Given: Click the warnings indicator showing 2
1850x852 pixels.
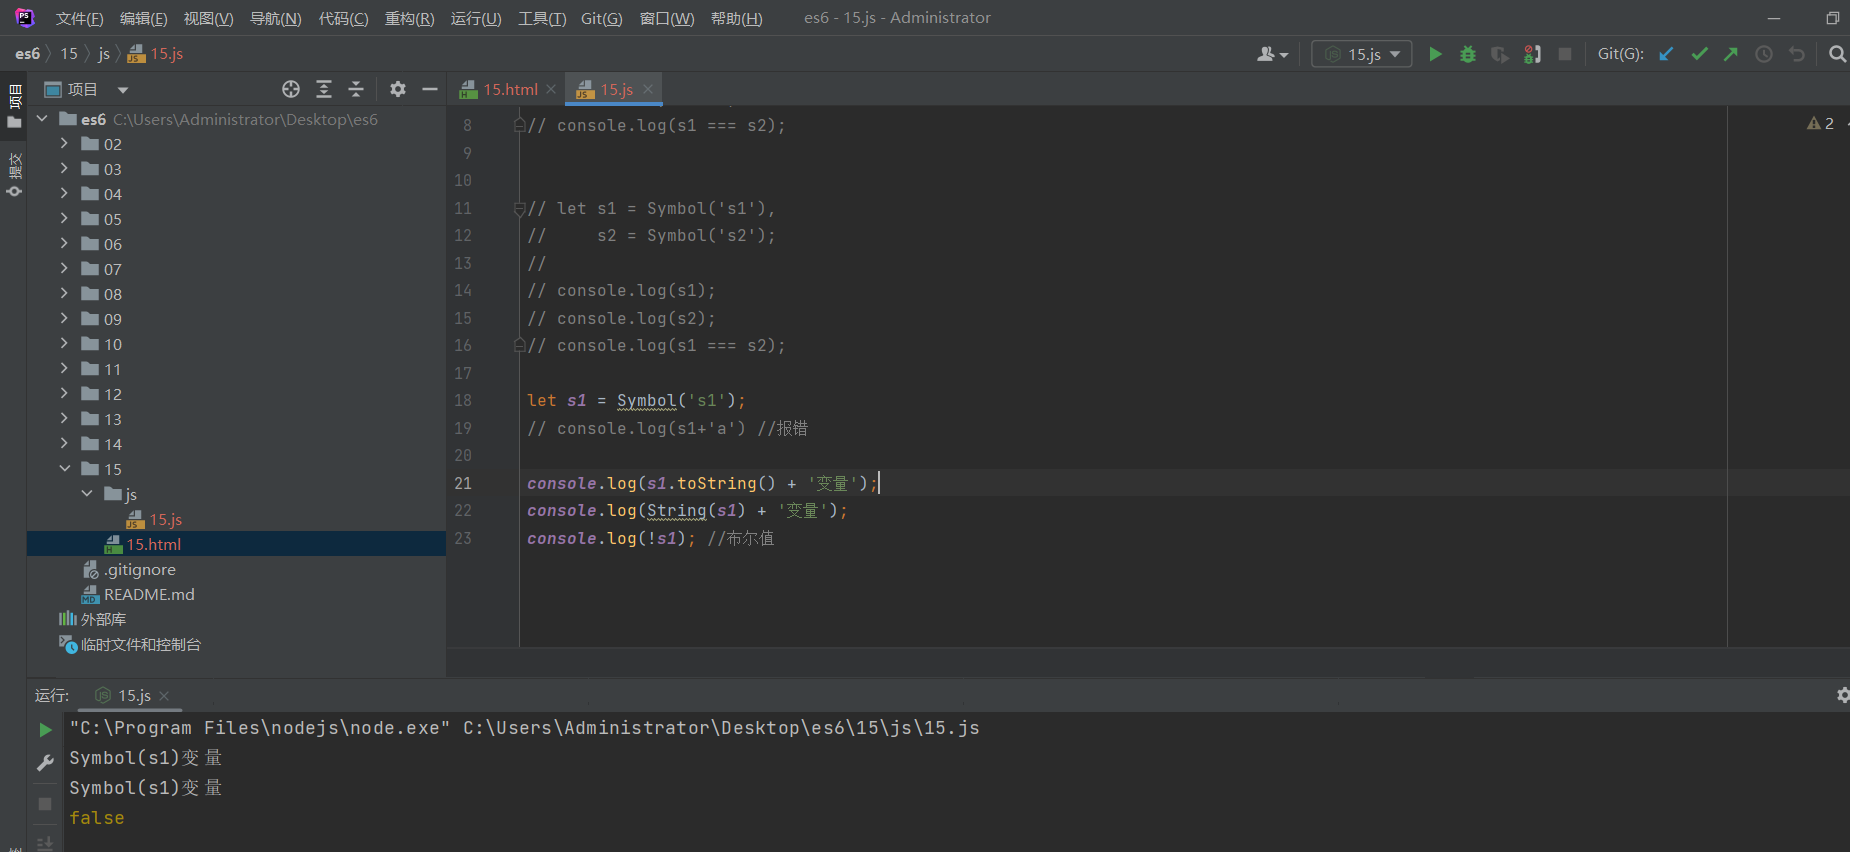Looking at the screenshot, I should (x=1821, y=123).
